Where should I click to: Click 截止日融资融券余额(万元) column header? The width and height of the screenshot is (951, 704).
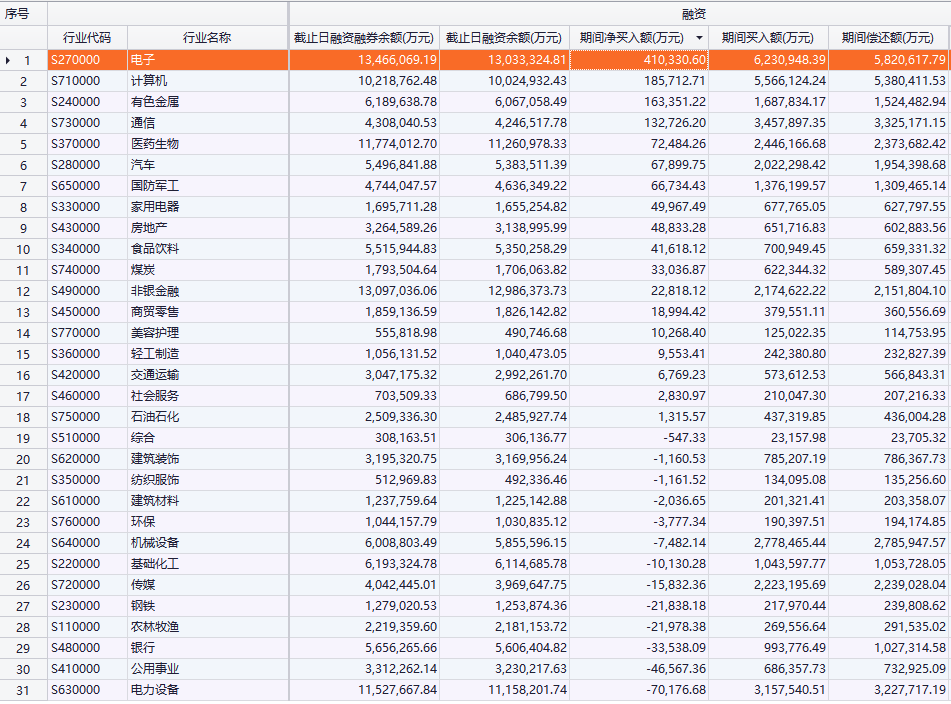click(x=364, y=38)
